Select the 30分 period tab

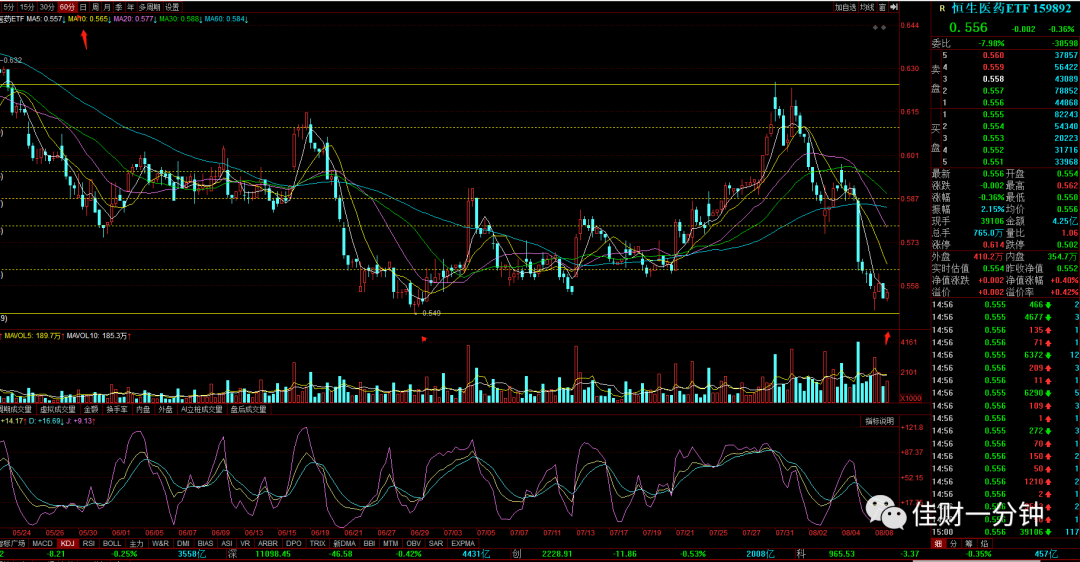(46, 7)
